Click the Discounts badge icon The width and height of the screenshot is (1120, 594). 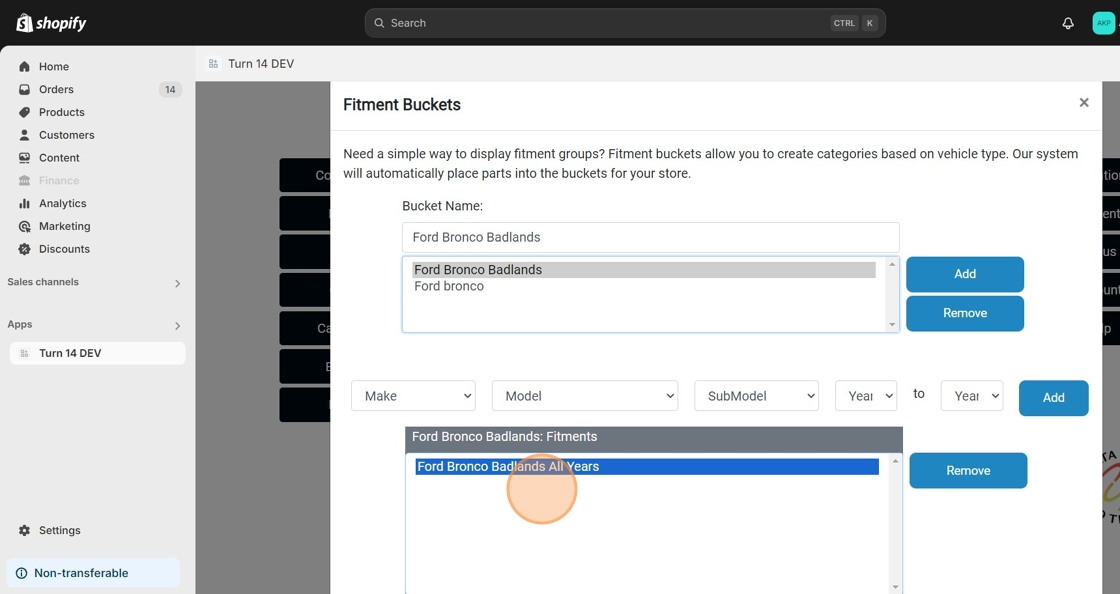[x=24, y=249]
